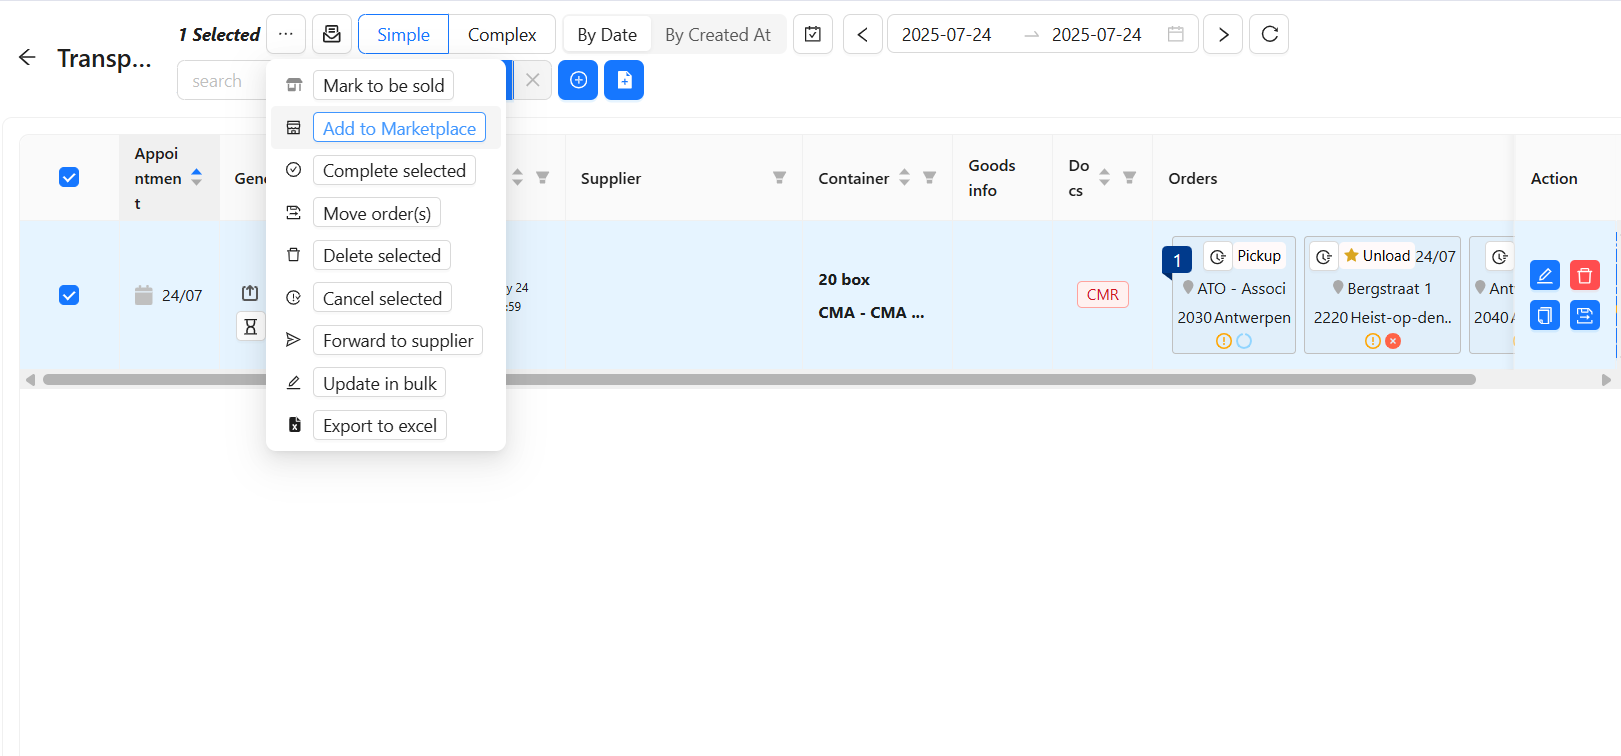
Task: Choose Cancel selected
Action: (382, 298)
